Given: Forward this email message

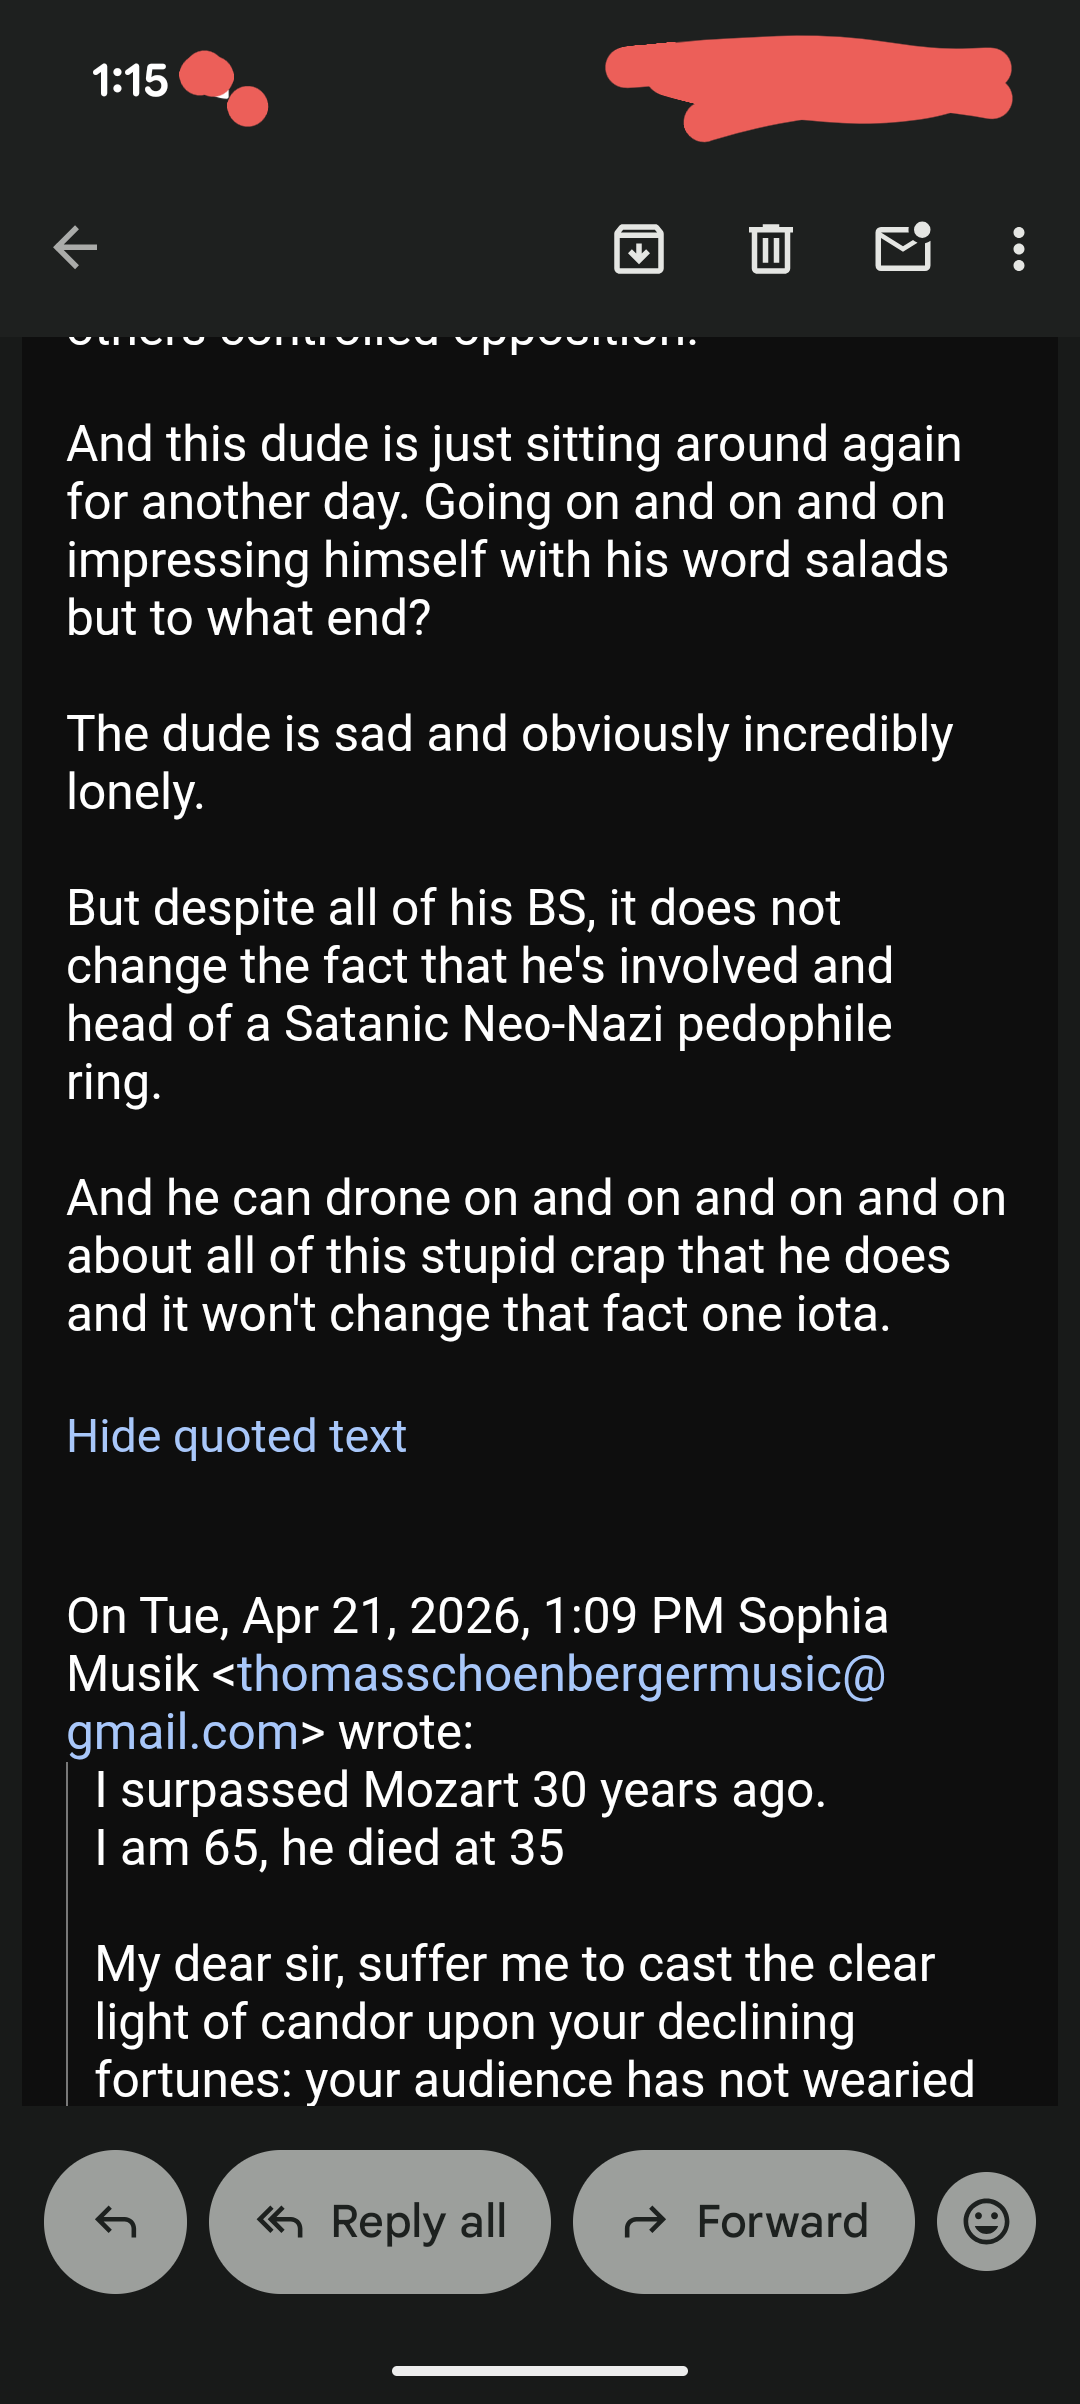Looking at the screenshot, I should 743,2221.
